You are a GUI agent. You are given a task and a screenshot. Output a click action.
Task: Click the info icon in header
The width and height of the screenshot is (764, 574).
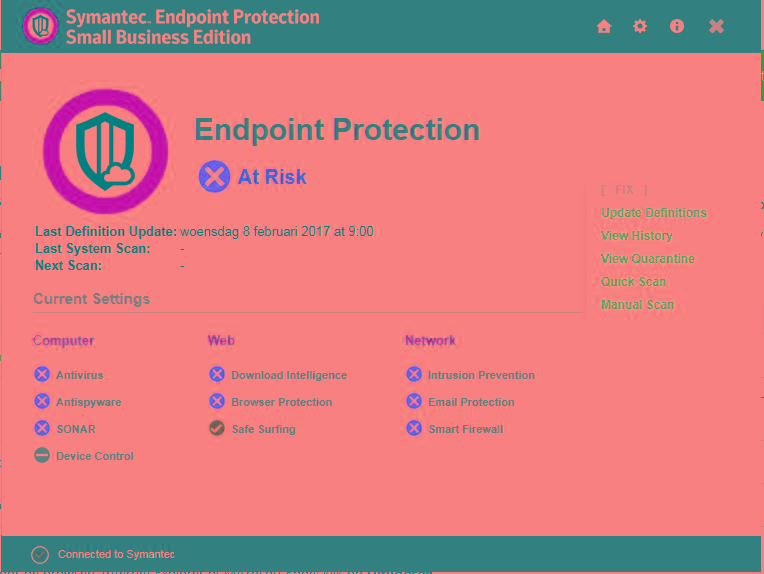[x=677, y=27]
